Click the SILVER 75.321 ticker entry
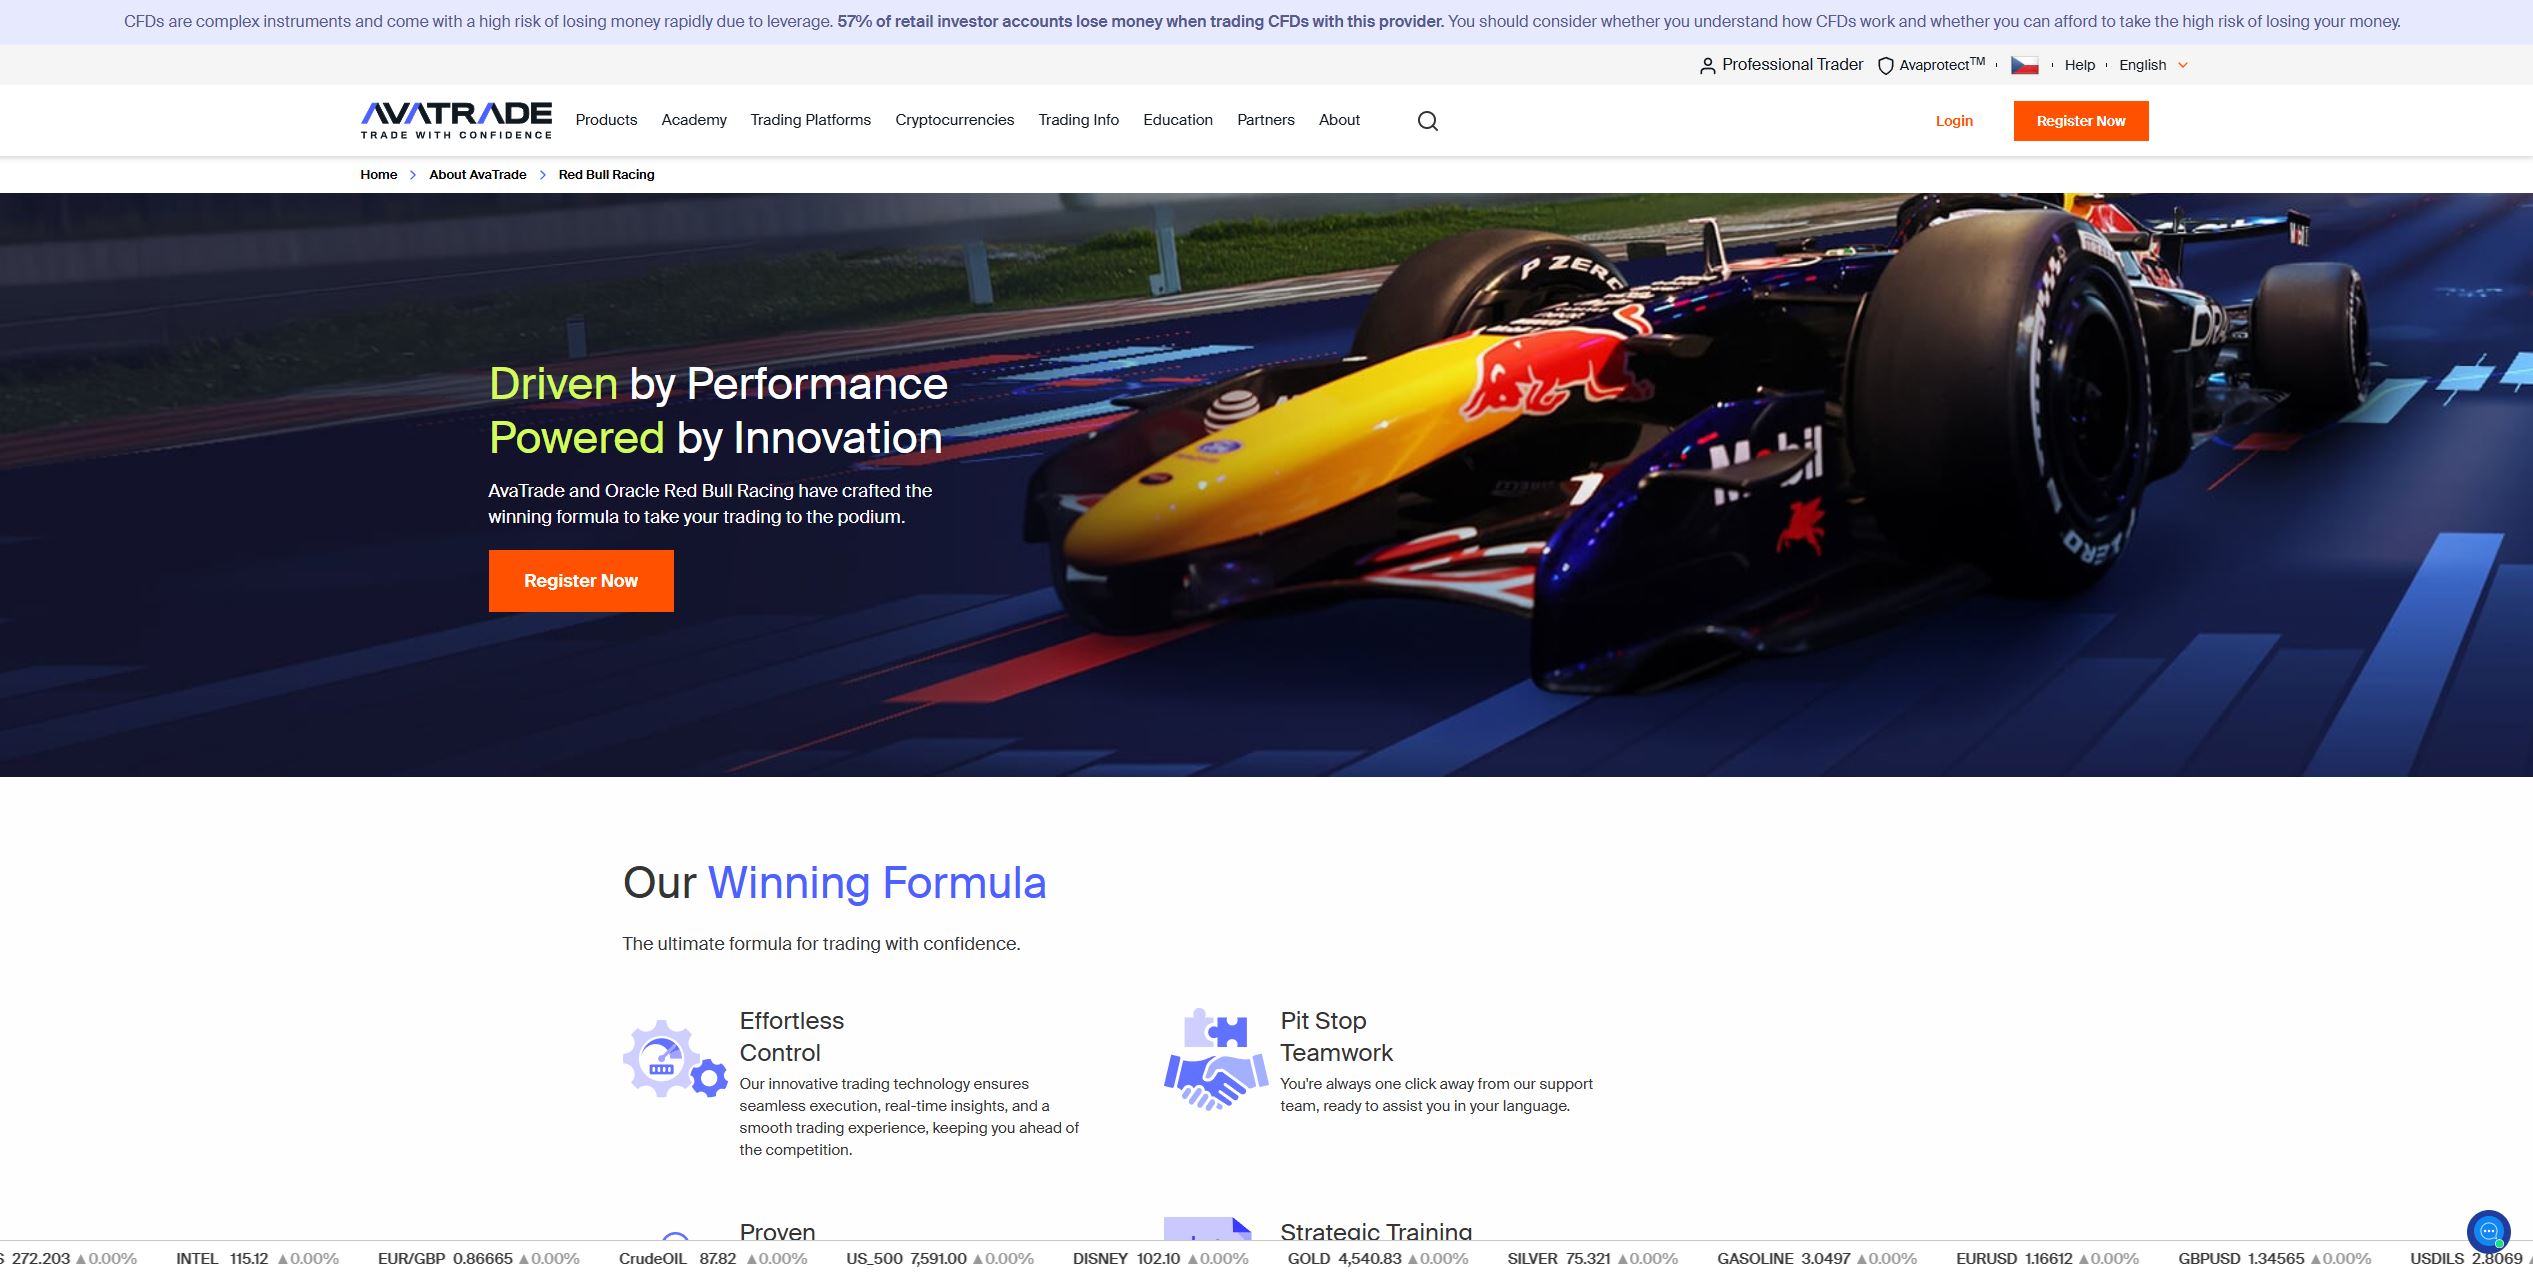Screen dimensions: 2533x1277 click(1593, 1258)
